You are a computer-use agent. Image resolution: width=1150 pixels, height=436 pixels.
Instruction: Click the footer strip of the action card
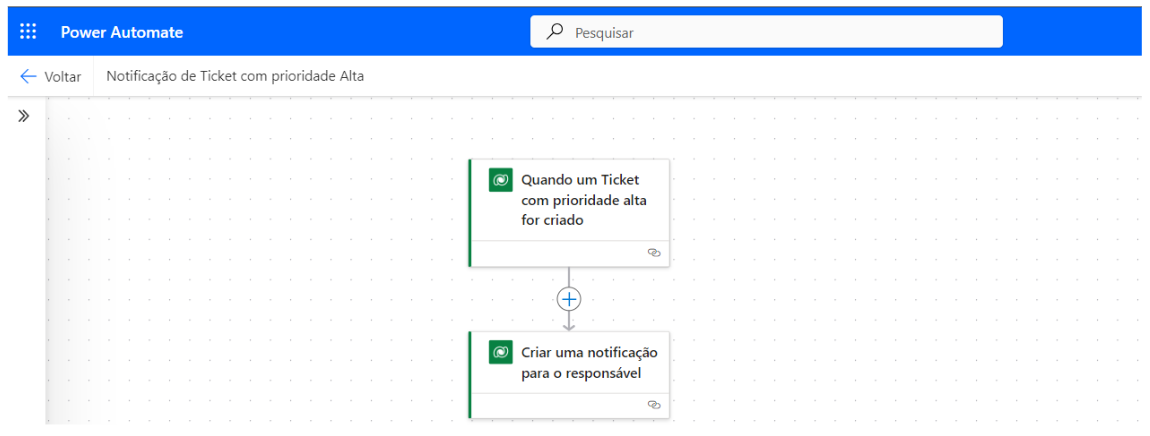pos(560,405)
